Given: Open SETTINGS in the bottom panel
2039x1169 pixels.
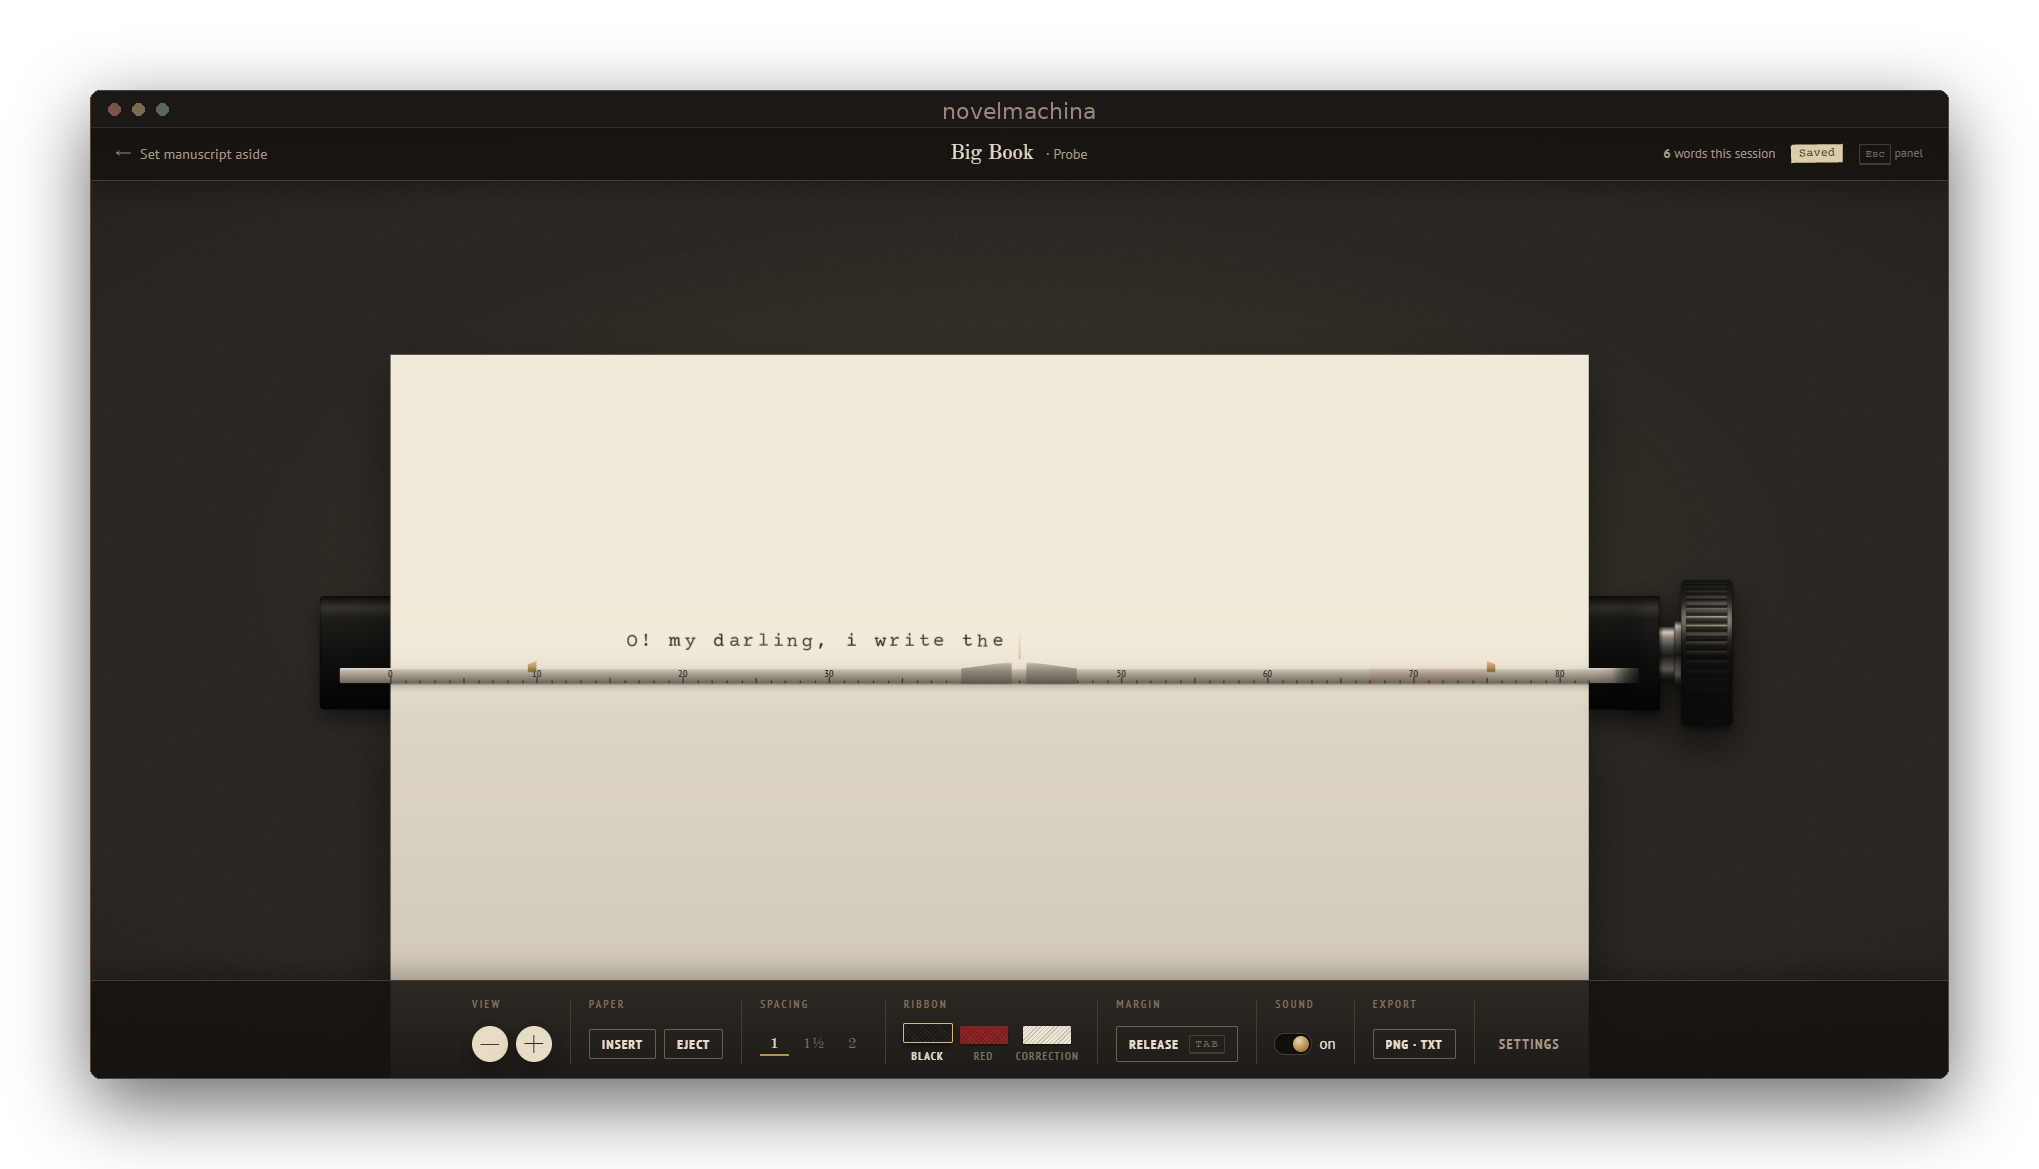Looking at the screenshot, I should pyautogui.click(x=1528, y=1044).
